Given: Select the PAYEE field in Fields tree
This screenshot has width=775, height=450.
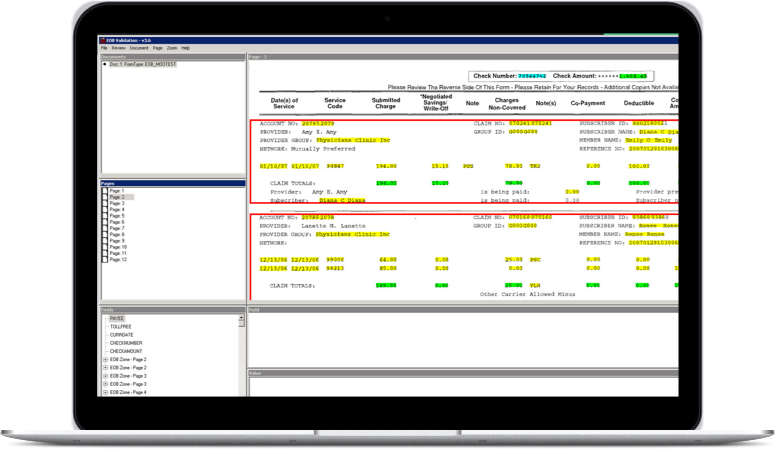Looking at the screenshot, I should (116, 320).
